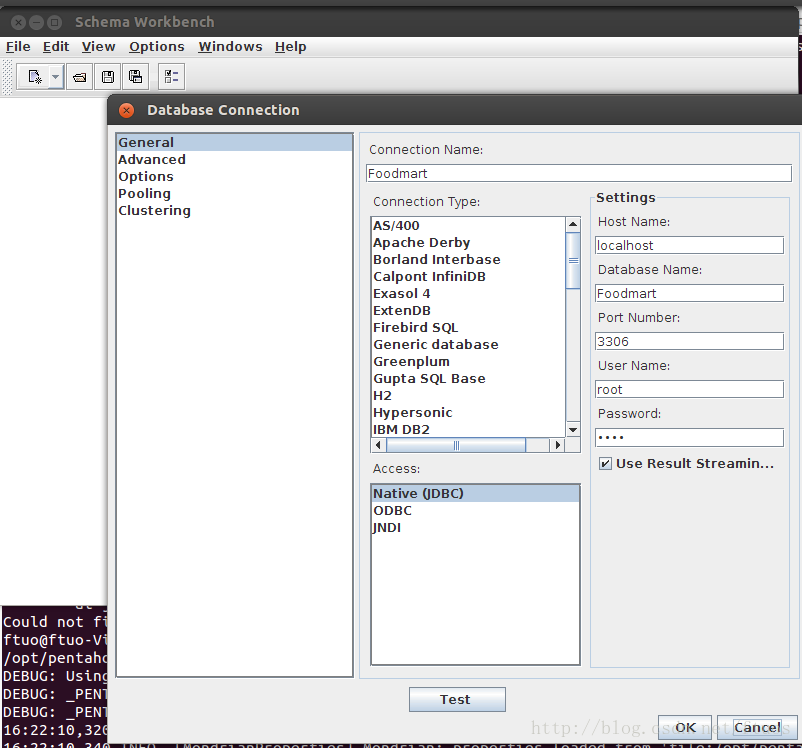802x748 pixels.
Task: Select Generic database connection type
Action: click(x=468, y=344)
